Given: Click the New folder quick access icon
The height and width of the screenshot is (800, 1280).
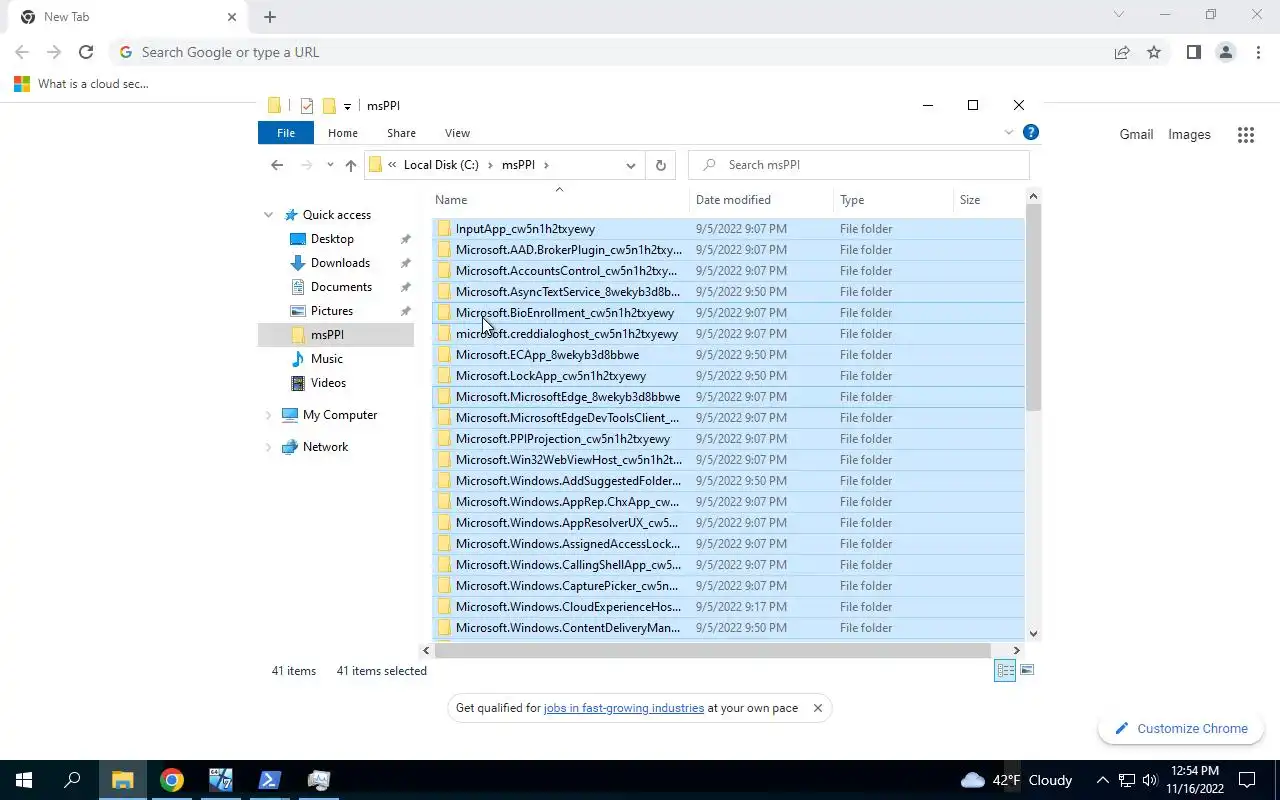Looking at the screenshot, I should pyautogui.click(x=329, y=106).
